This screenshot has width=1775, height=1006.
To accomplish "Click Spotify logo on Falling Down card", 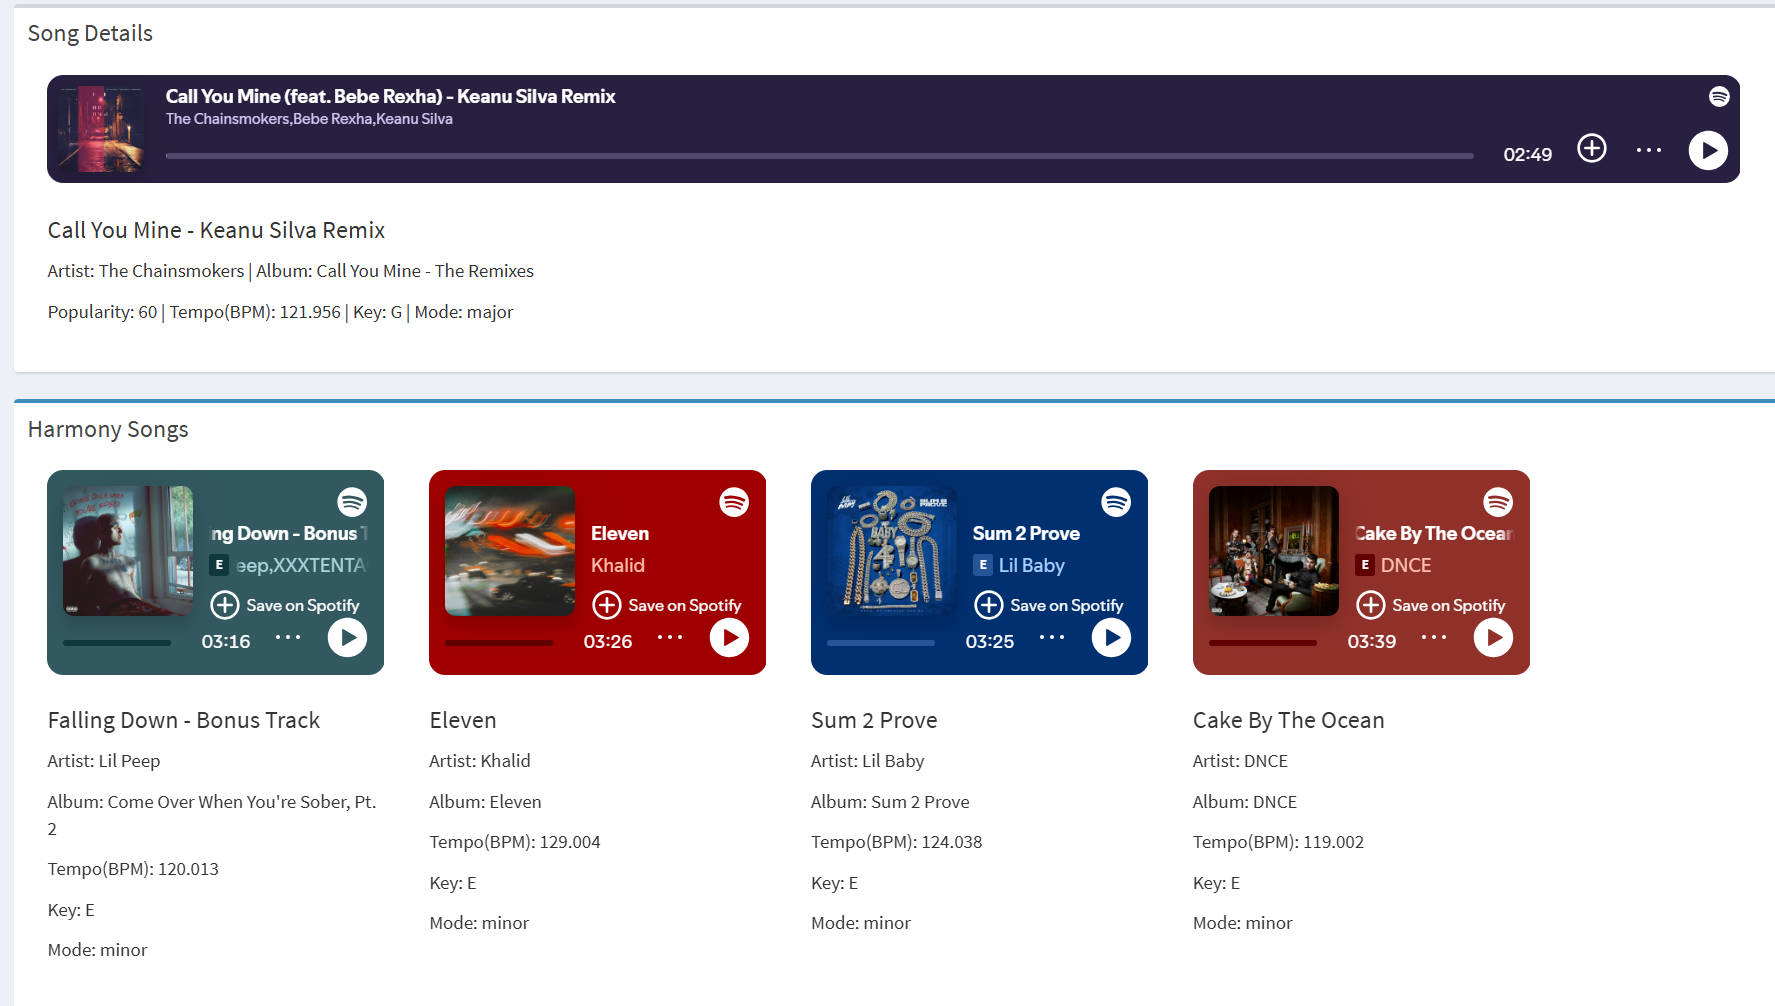I will [352, 502].
